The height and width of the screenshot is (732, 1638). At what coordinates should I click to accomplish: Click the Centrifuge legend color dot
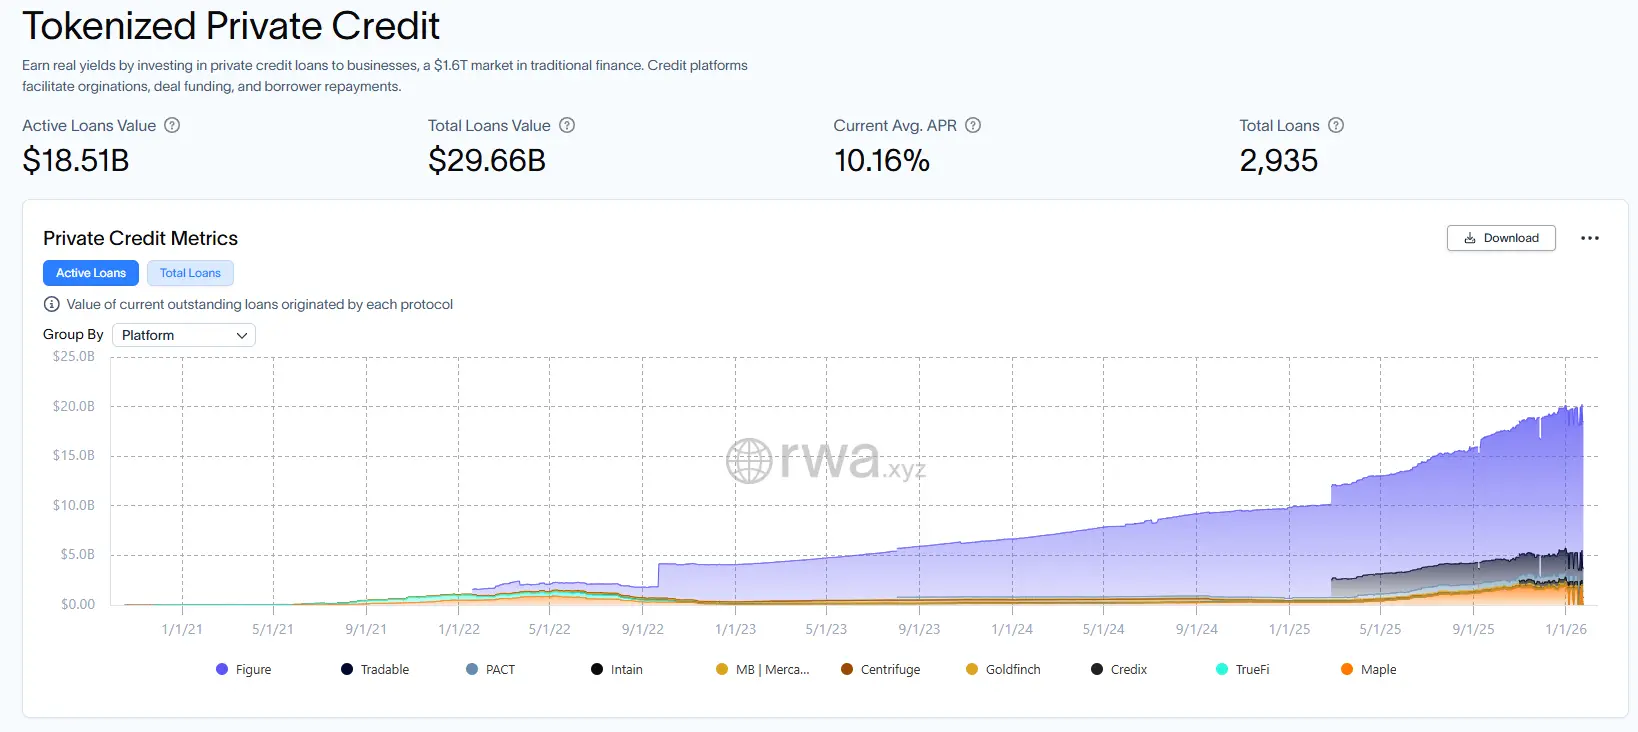847,670
